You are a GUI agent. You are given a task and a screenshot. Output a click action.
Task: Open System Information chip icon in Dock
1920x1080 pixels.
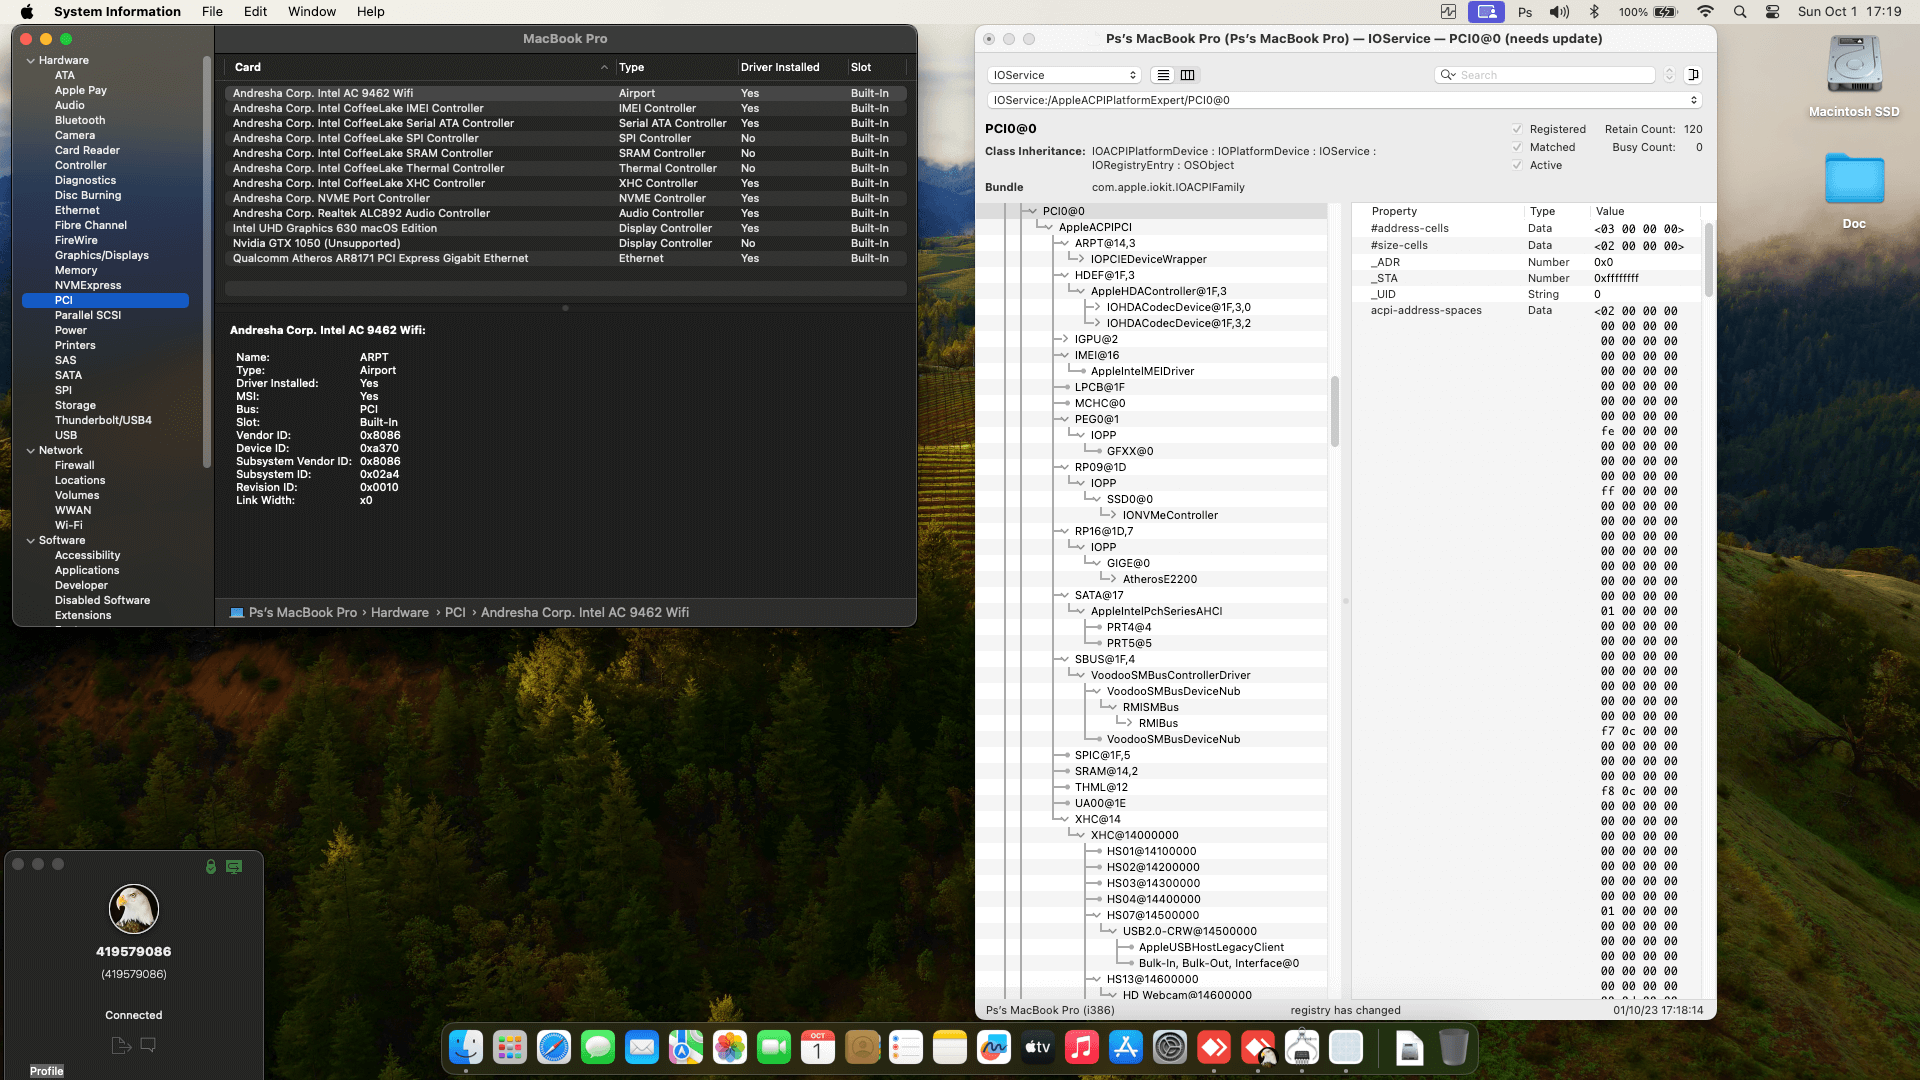point(1302,1047)
